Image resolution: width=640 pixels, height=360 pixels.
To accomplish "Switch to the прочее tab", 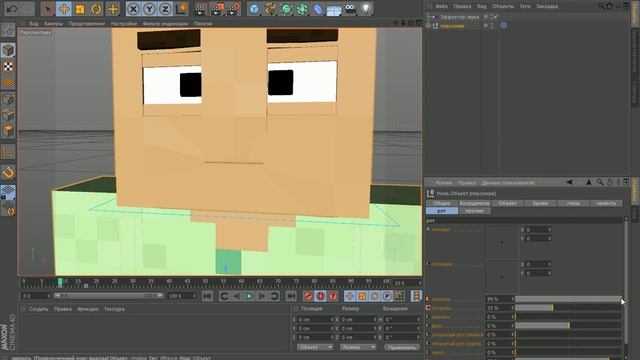I will click(474, 211).
